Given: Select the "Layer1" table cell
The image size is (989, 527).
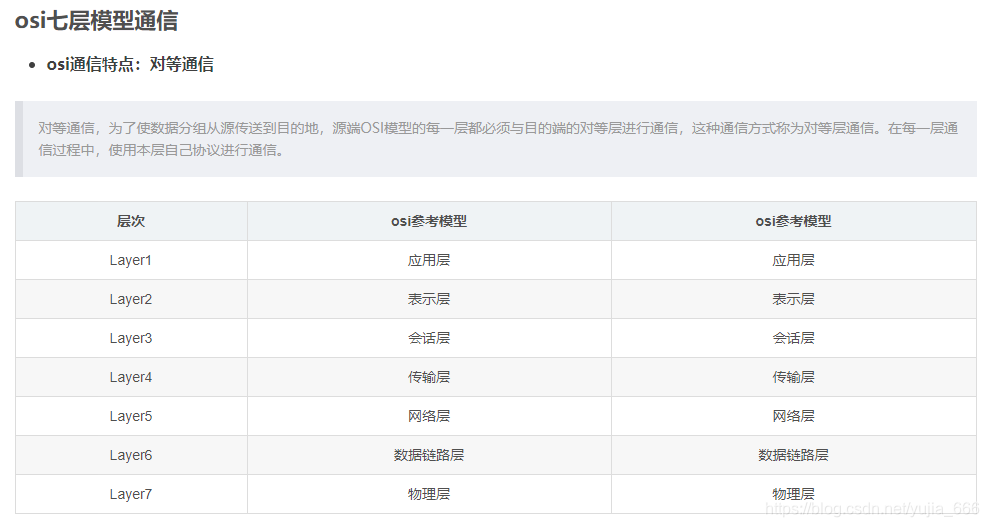Looking at the screenshot, I should click(131, 260).
